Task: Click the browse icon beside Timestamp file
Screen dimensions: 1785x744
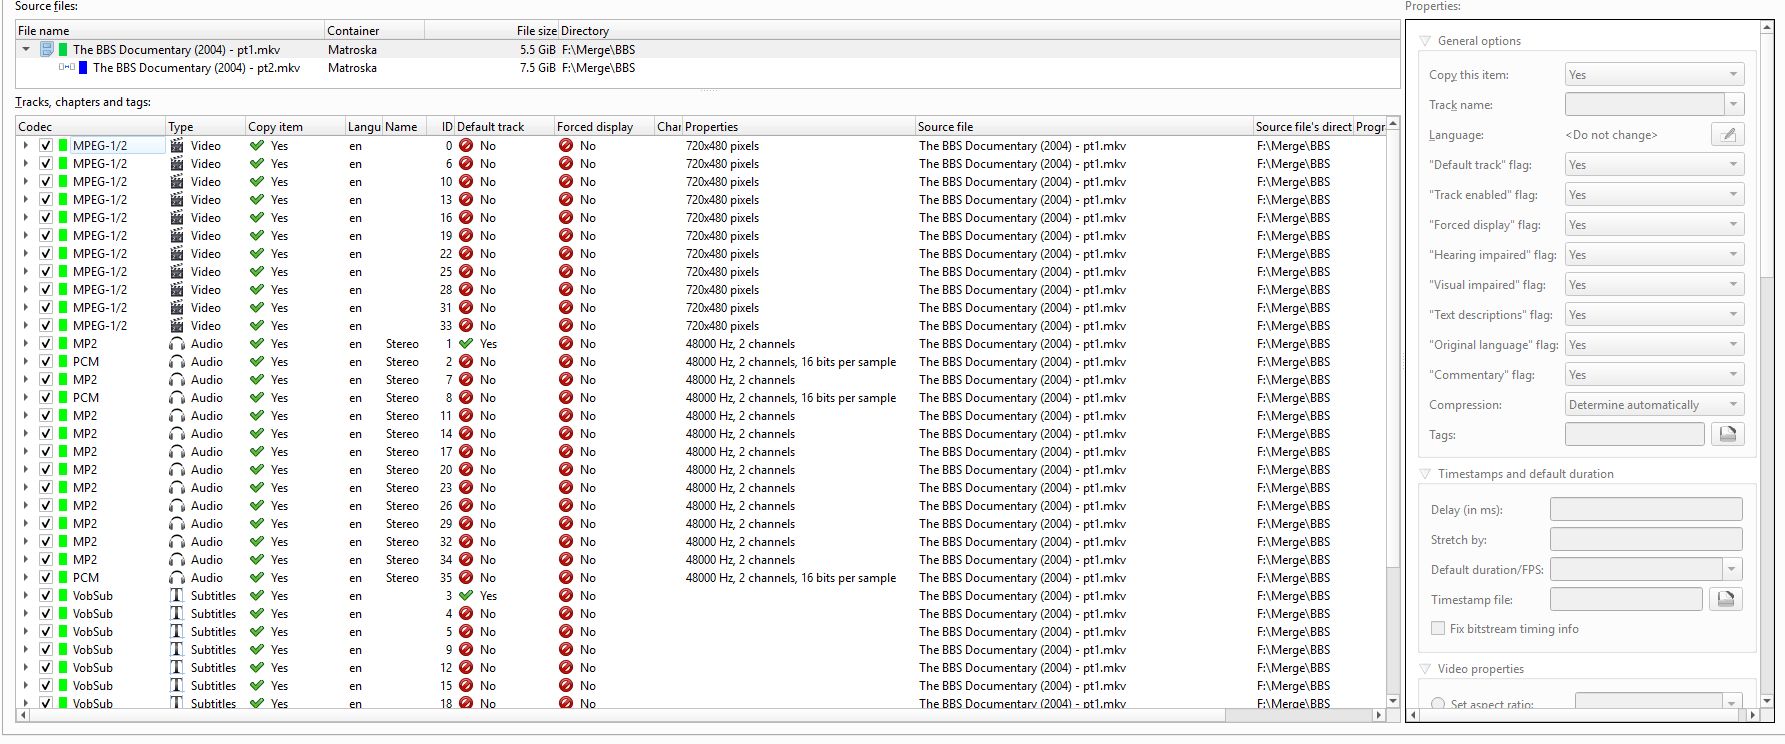Action: [x=1725, y=599]
